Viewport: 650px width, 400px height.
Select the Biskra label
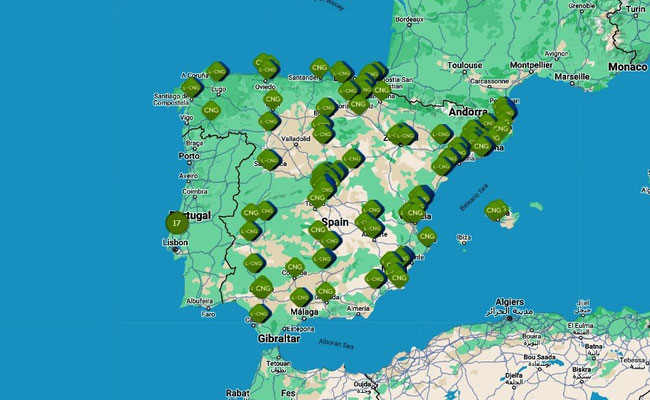(582, 369)
